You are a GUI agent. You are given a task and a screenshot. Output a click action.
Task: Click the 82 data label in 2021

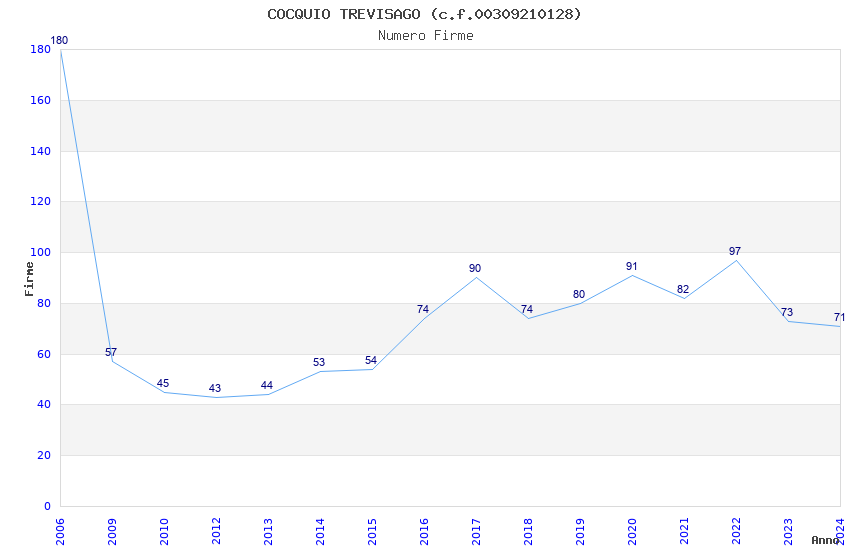point(682,289)
